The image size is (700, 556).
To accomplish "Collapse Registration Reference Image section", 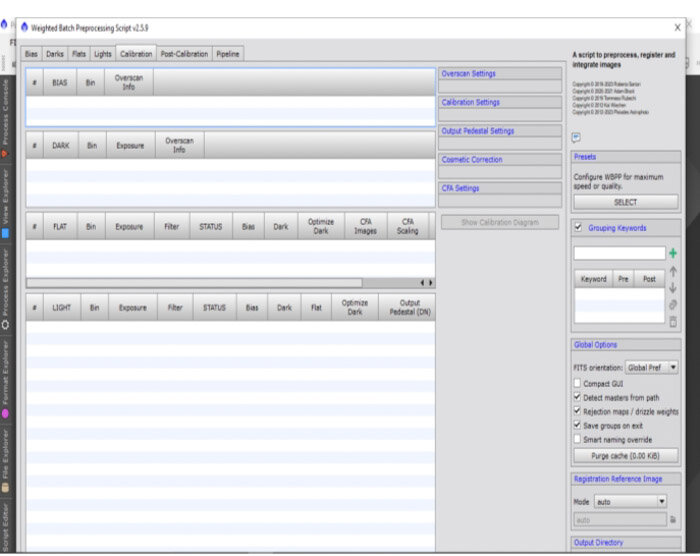I will 626,479.
